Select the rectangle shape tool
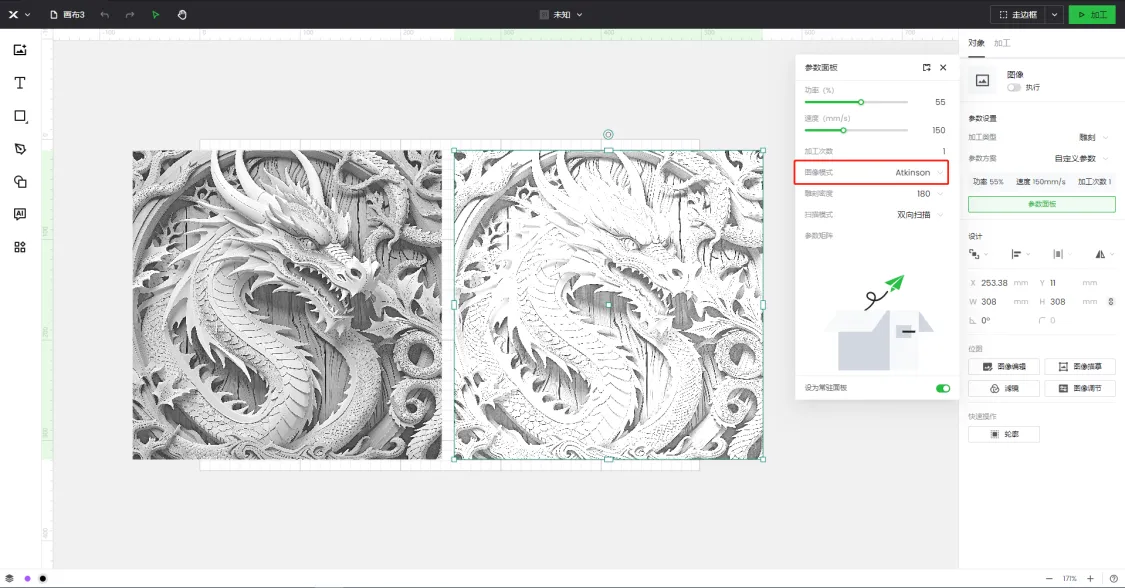 pos(20,116)
